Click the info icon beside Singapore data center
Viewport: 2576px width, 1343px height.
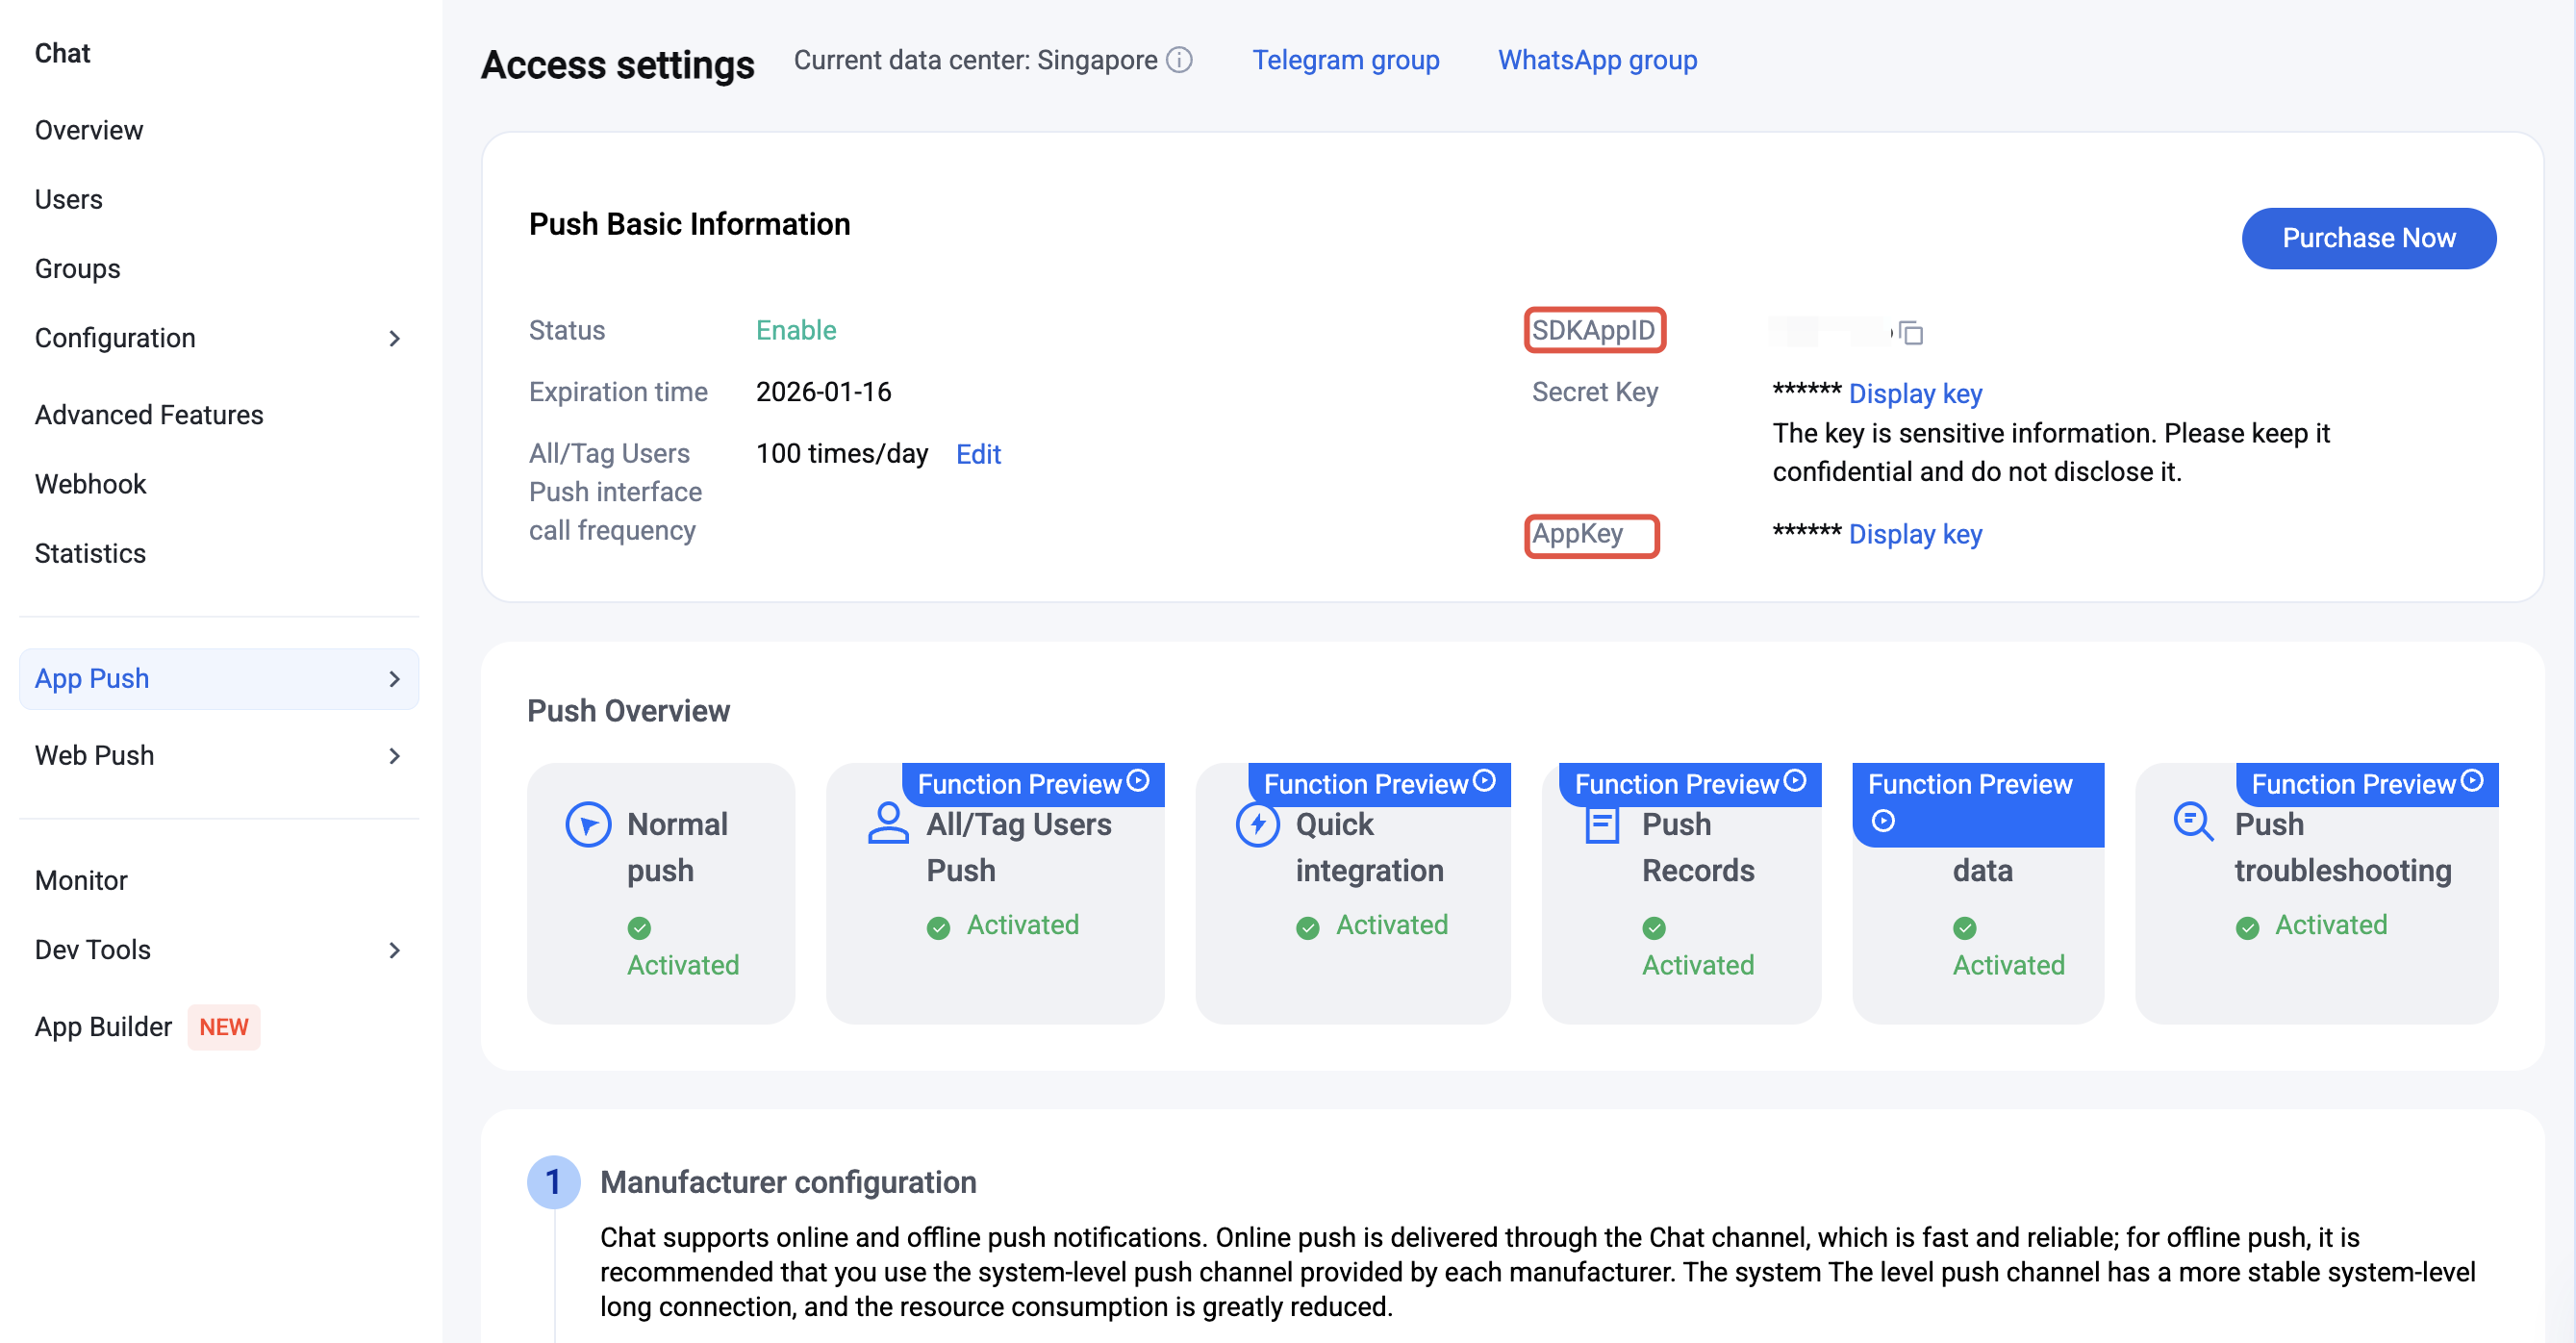[x=1179, y=60]
